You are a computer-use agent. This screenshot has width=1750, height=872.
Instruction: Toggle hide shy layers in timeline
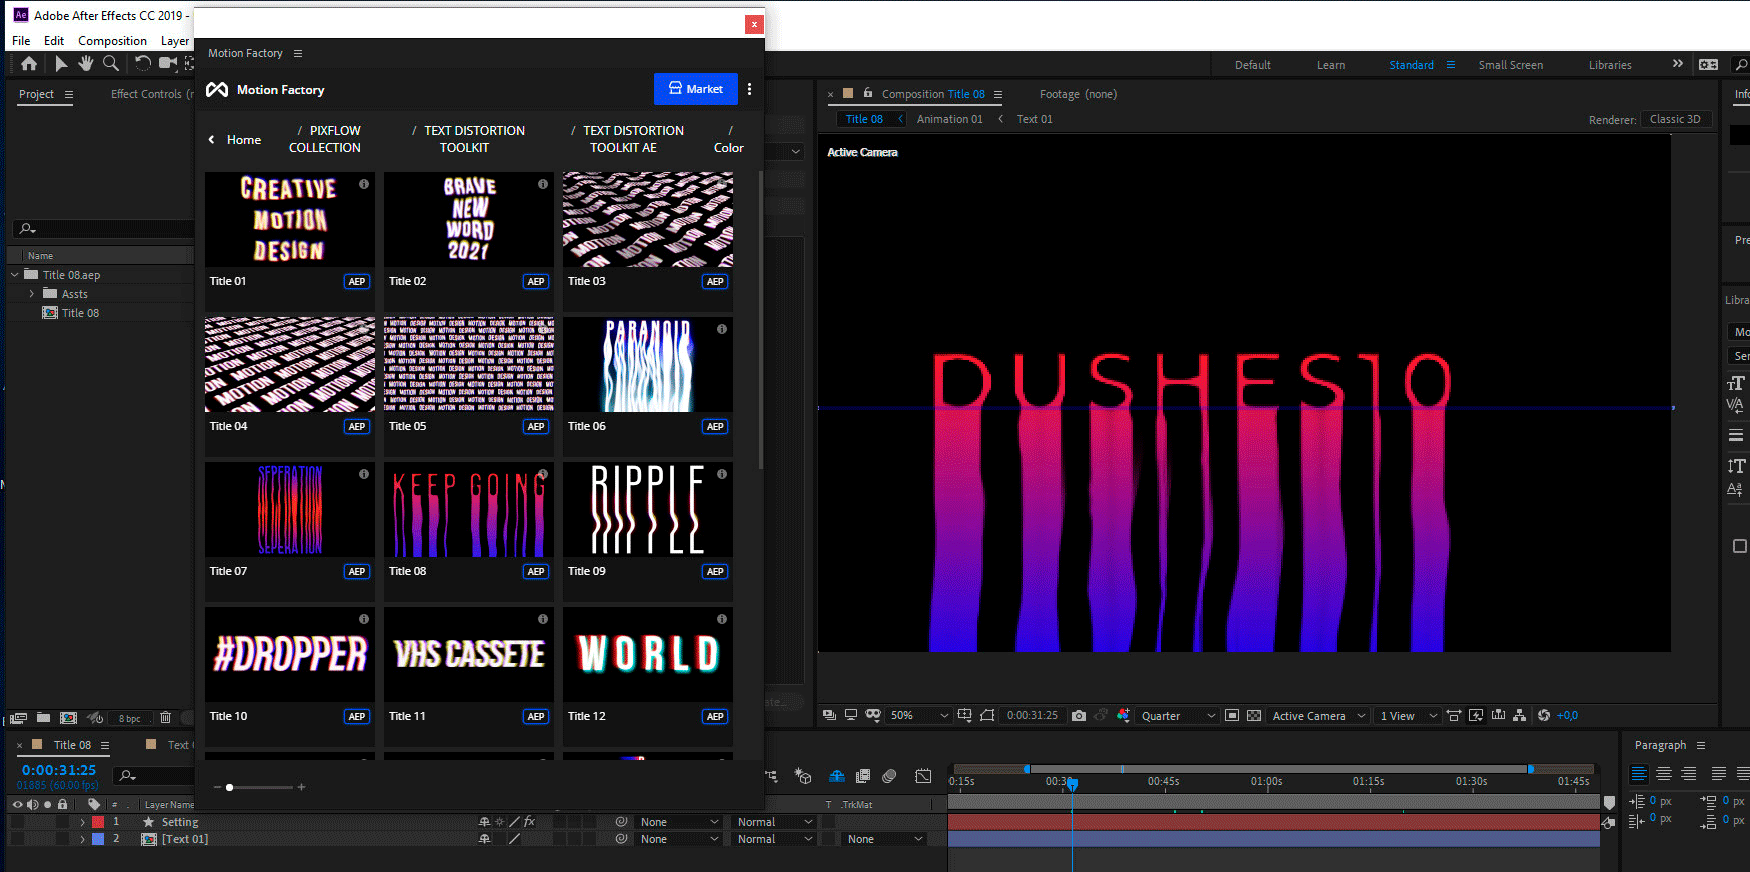point(837,776)
